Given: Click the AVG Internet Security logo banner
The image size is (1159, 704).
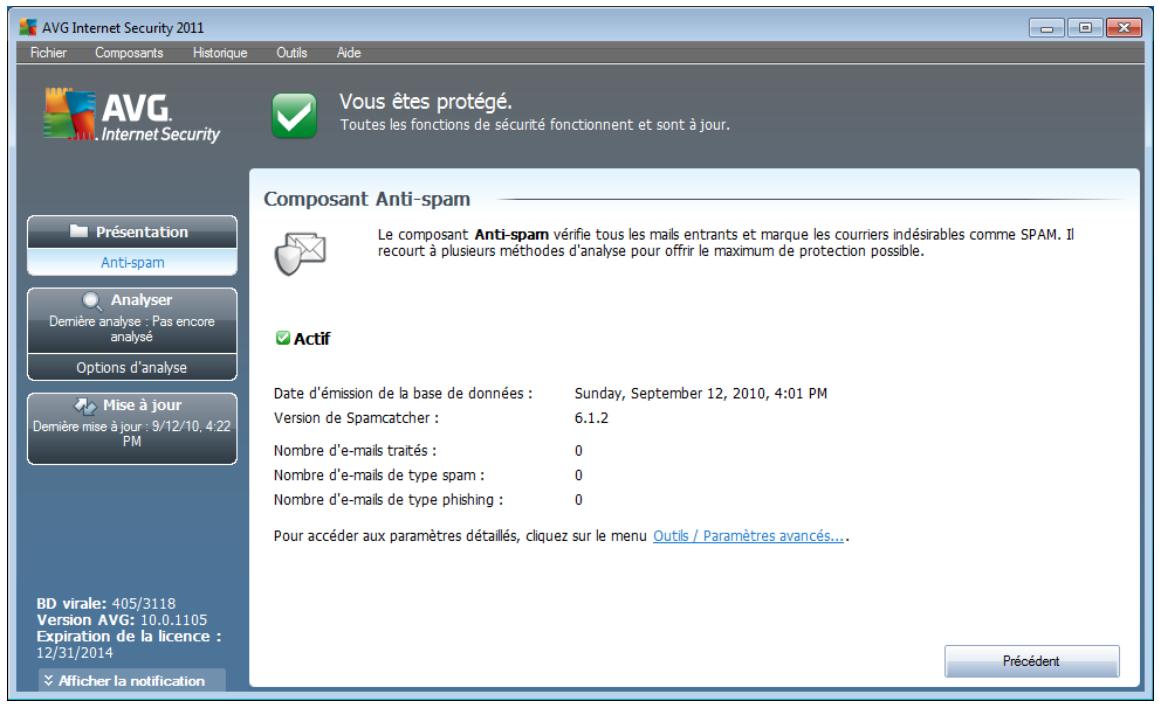Looking at the screenshot, I should [132, 115].
